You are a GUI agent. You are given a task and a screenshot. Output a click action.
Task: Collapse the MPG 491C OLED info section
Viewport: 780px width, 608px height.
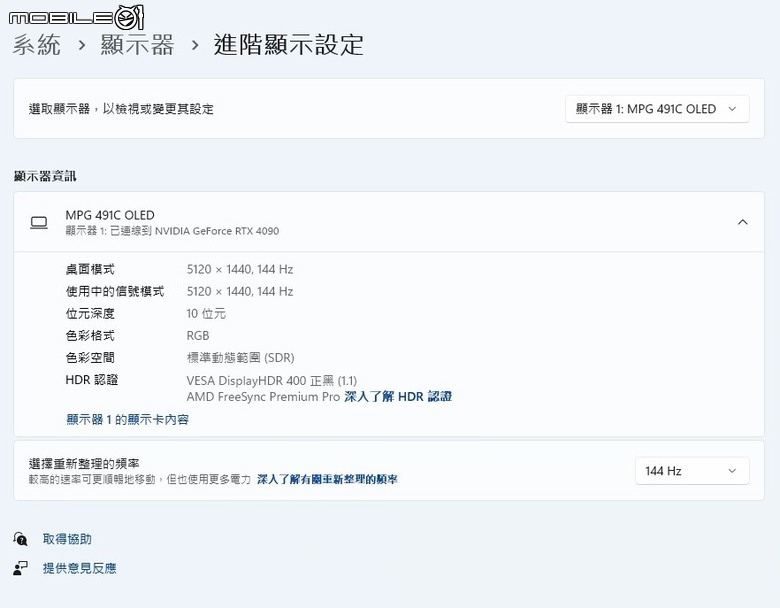click(742, 222)
